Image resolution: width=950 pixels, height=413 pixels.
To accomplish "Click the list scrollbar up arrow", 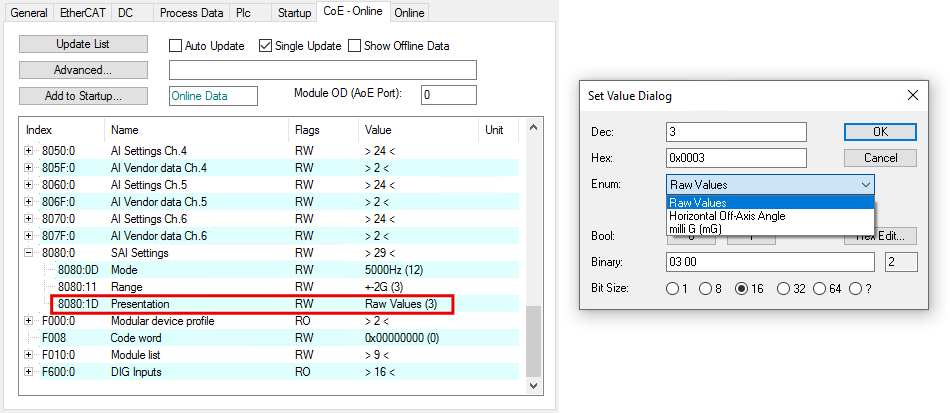I will (x=533, y=127).
